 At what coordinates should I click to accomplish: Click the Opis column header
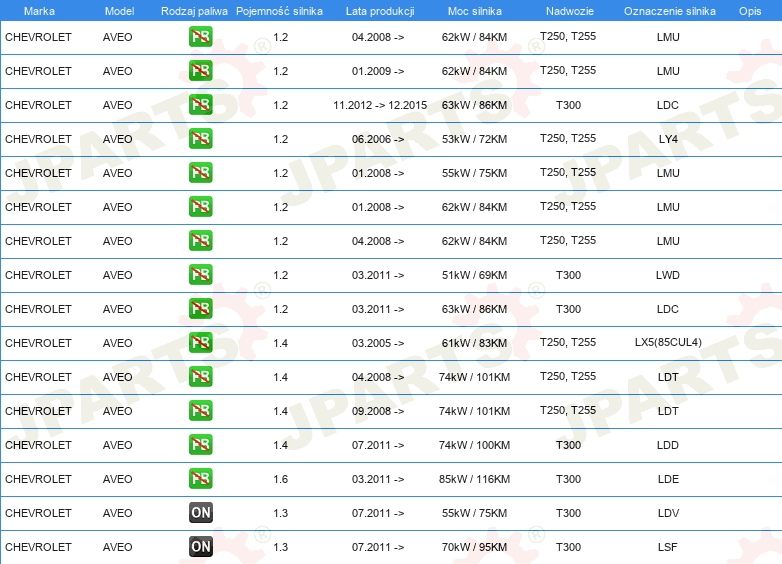pos(749,10)
